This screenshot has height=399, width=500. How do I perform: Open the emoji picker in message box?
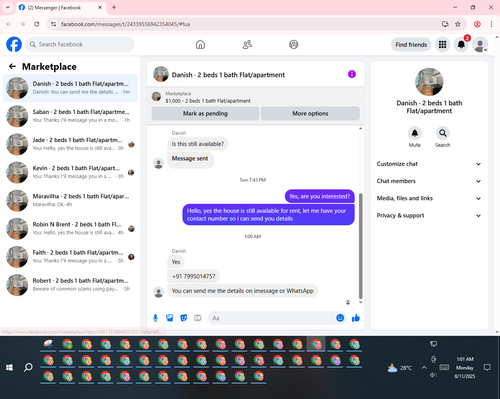coord(340,318)
